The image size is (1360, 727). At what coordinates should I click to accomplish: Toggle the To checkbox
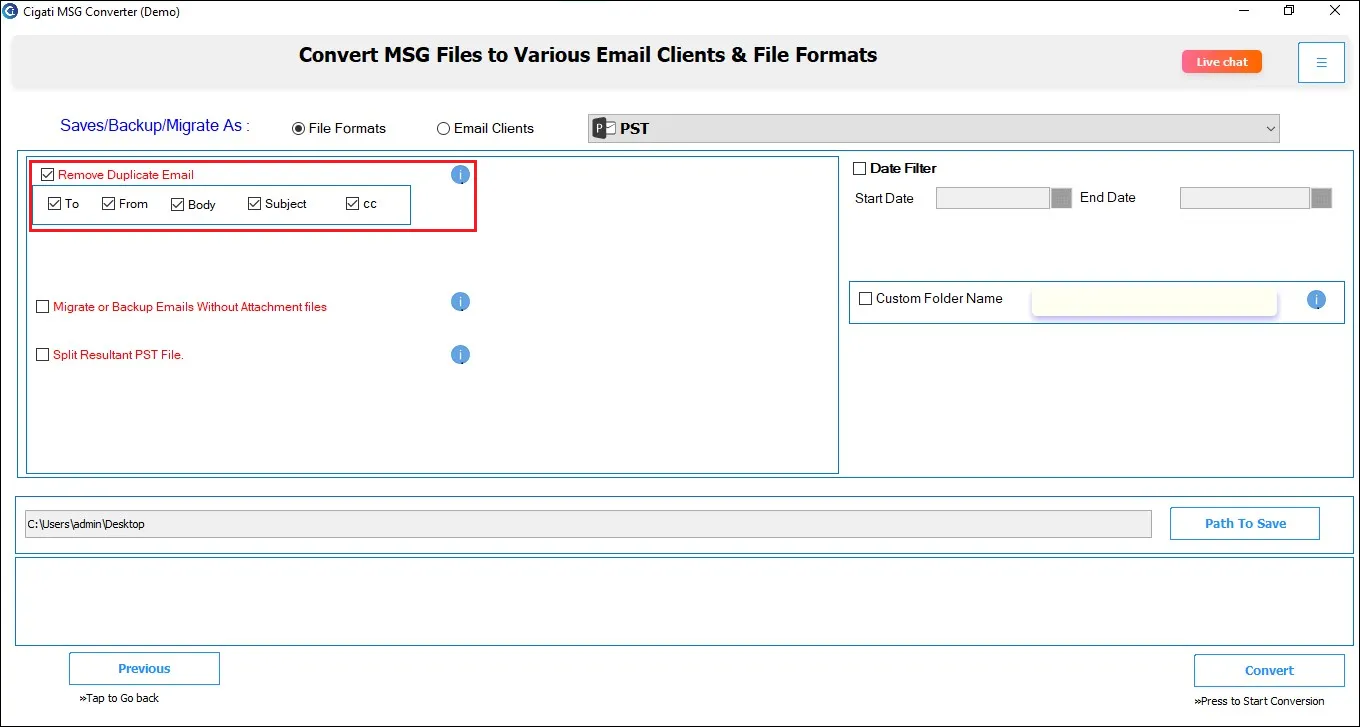point(54,204)
